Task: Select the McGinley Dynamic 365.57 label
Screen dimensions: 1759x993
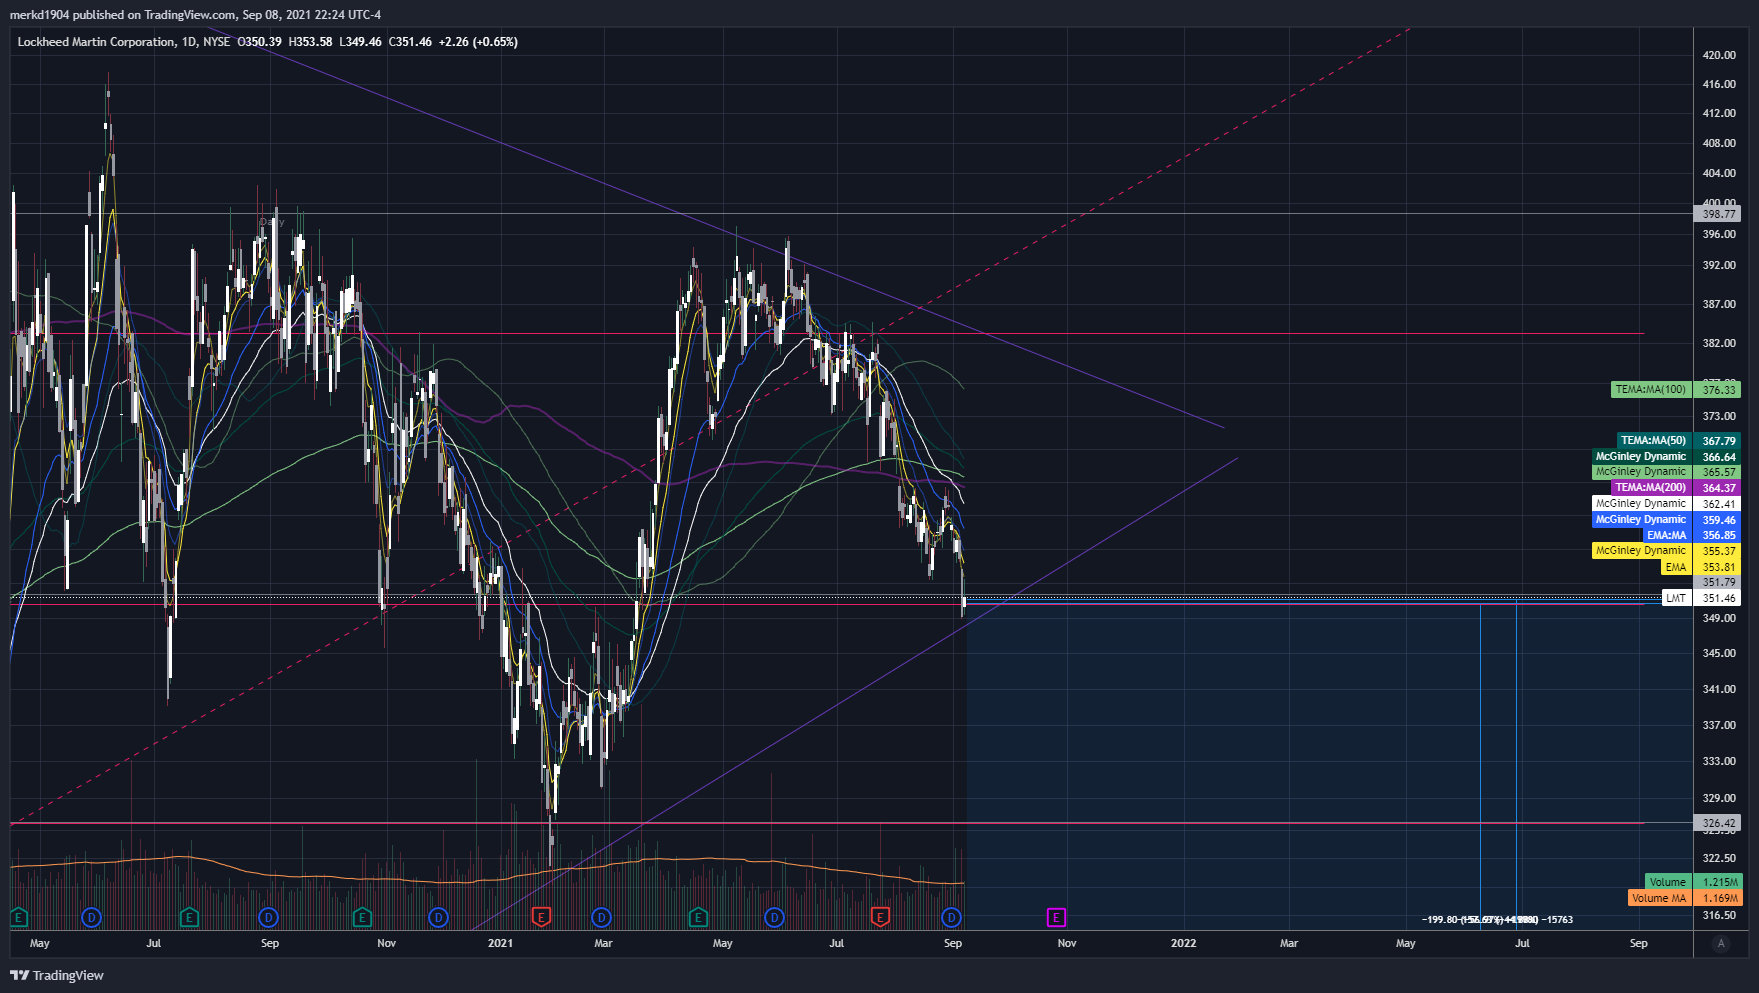Action: point(1641,472)
